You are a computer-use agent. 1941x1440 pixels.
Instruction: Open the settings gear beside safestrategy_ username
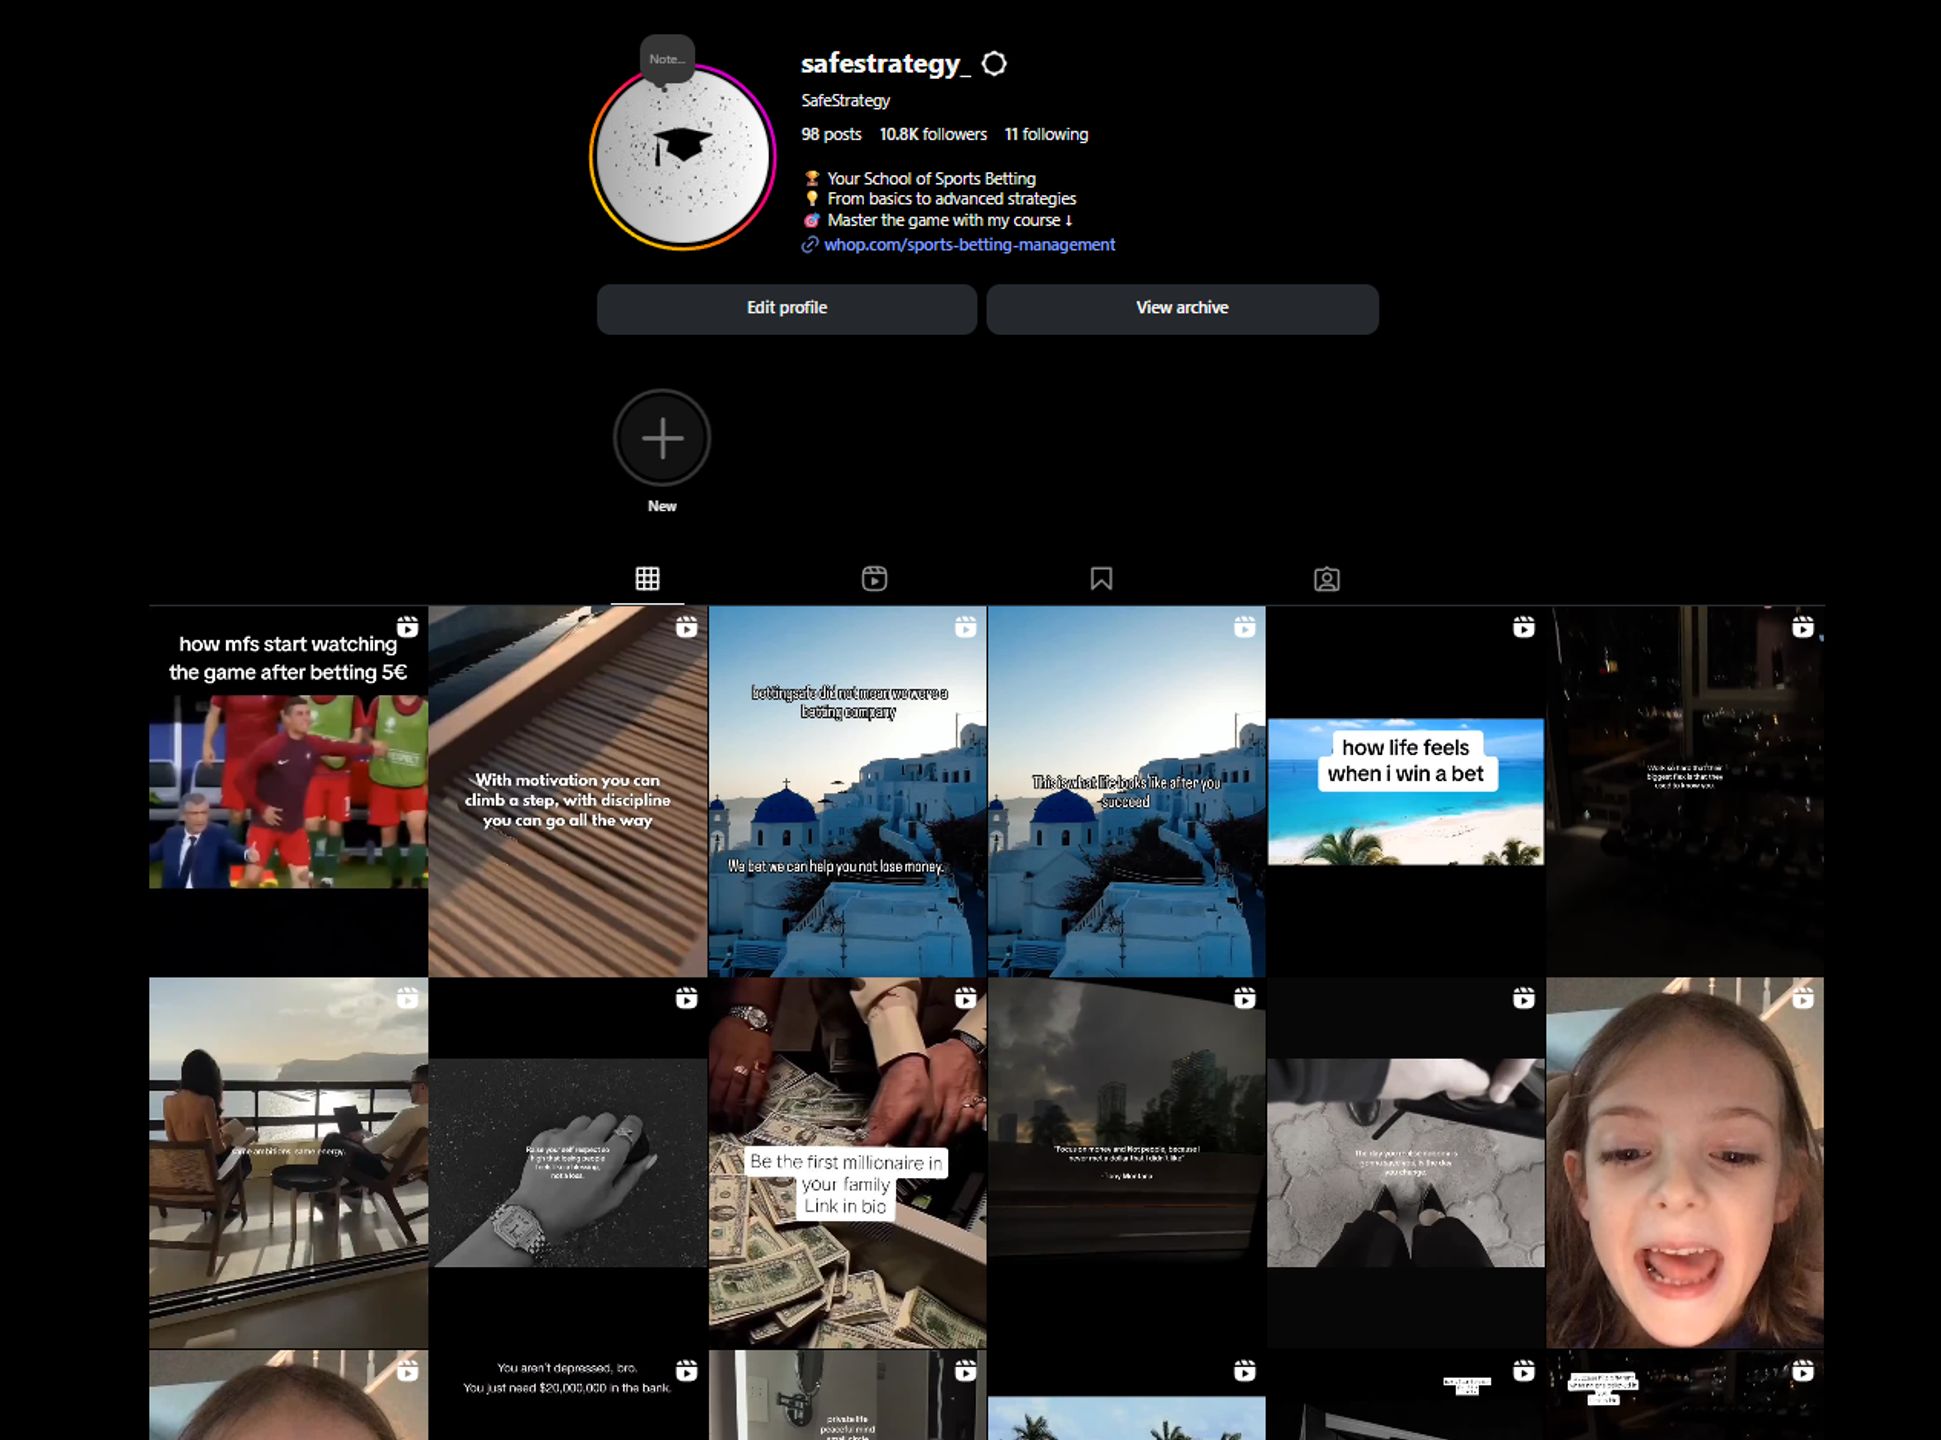994,64
